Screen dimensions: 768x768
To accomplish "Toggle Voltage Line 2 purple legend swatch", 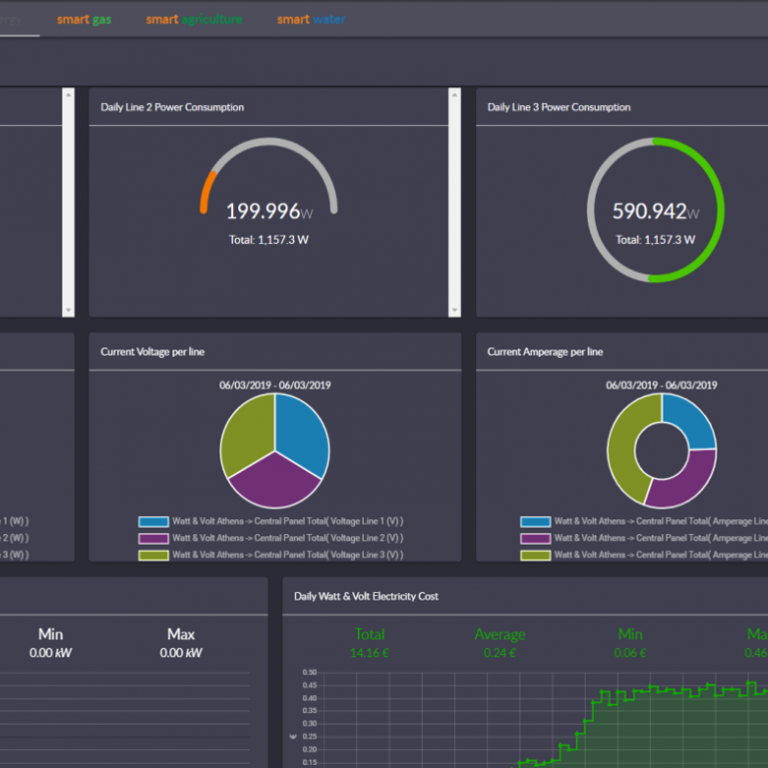I will [x=154, y=538].
